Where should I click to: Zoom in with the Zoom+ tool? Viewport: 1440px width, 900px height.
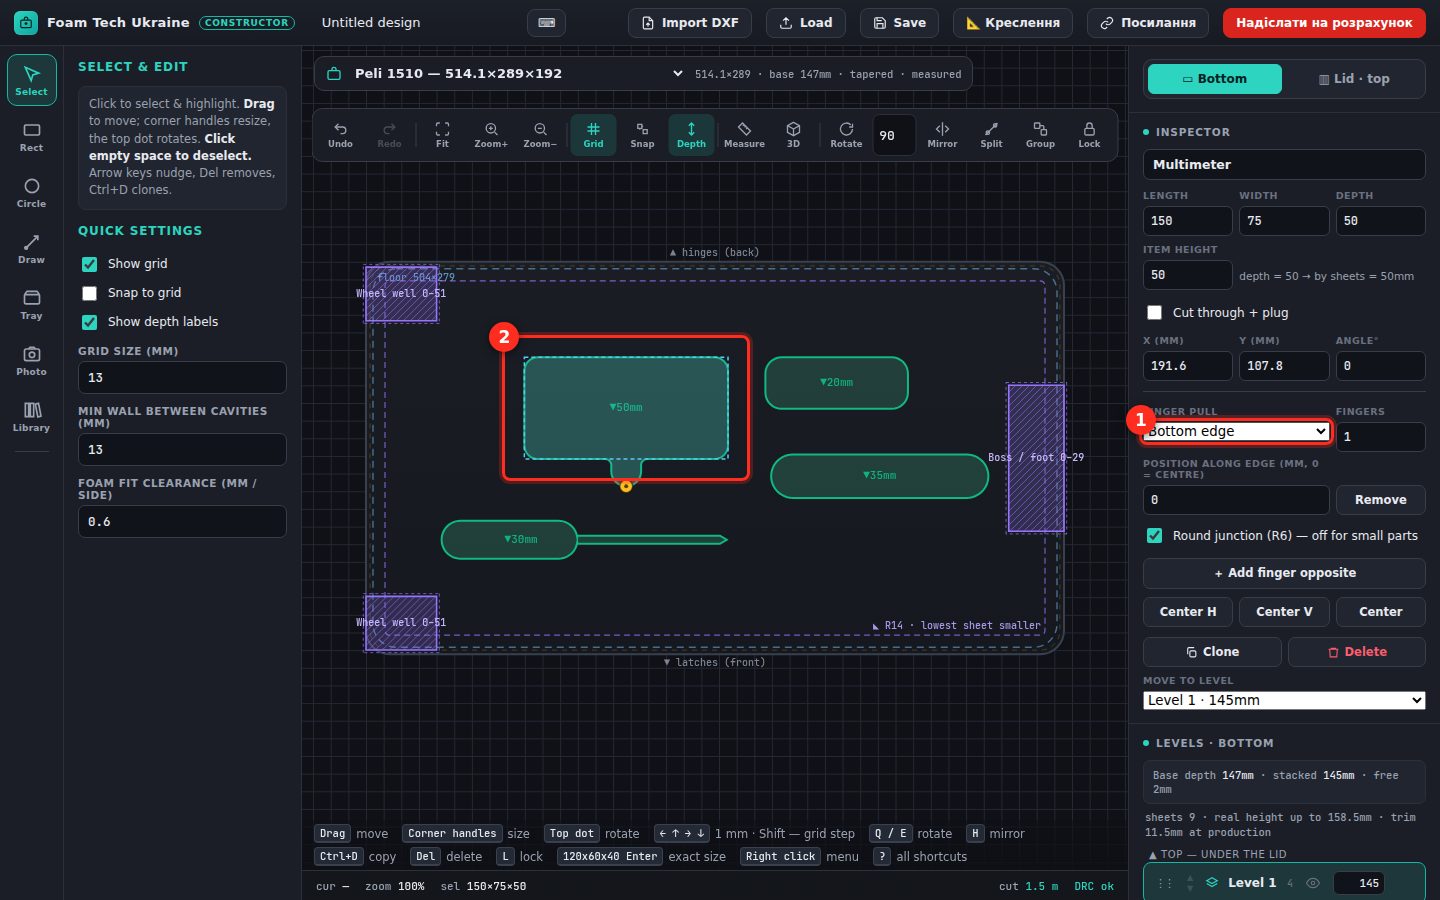(x=491, y=135)
